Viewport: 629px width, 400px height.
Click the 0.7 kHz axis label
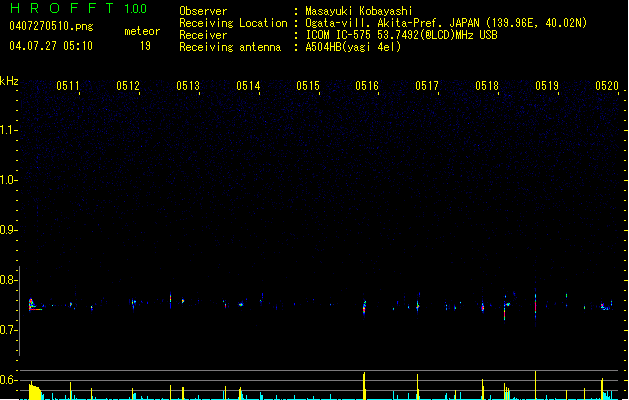(8, 330)
